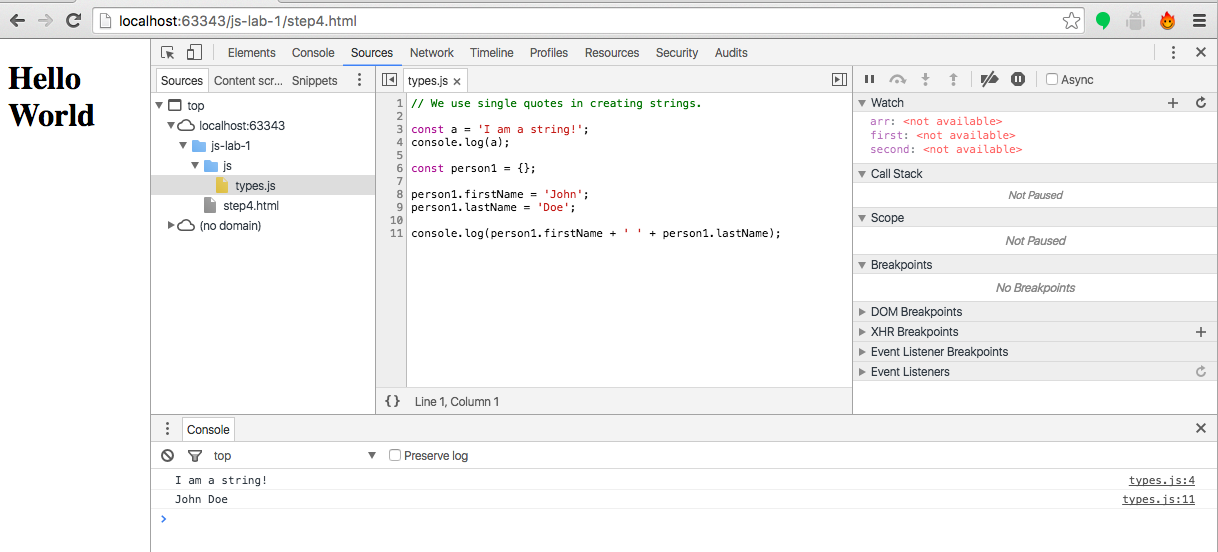1218x552 pixels.
Task: Enable Preserve log checkbox
Action: 395,456
